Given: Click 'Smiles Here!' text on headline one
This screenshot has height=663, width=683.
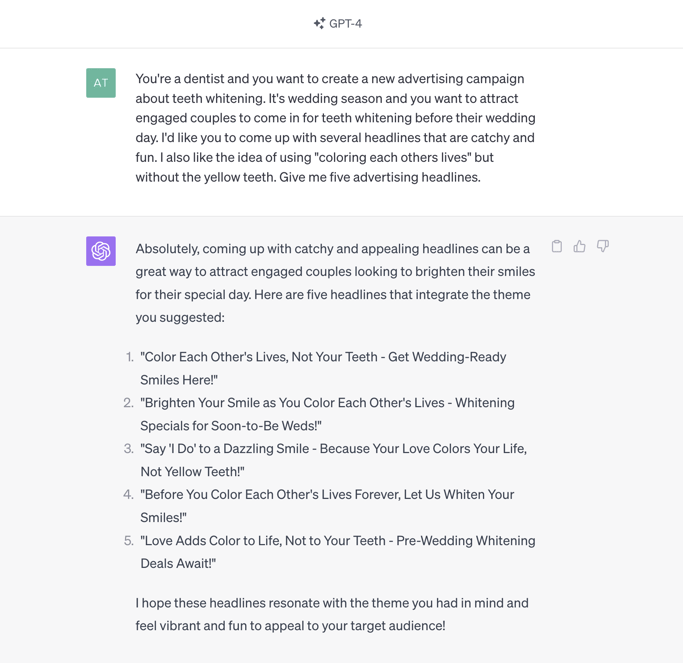Looking at the screenshot, I should click(179, 380).
